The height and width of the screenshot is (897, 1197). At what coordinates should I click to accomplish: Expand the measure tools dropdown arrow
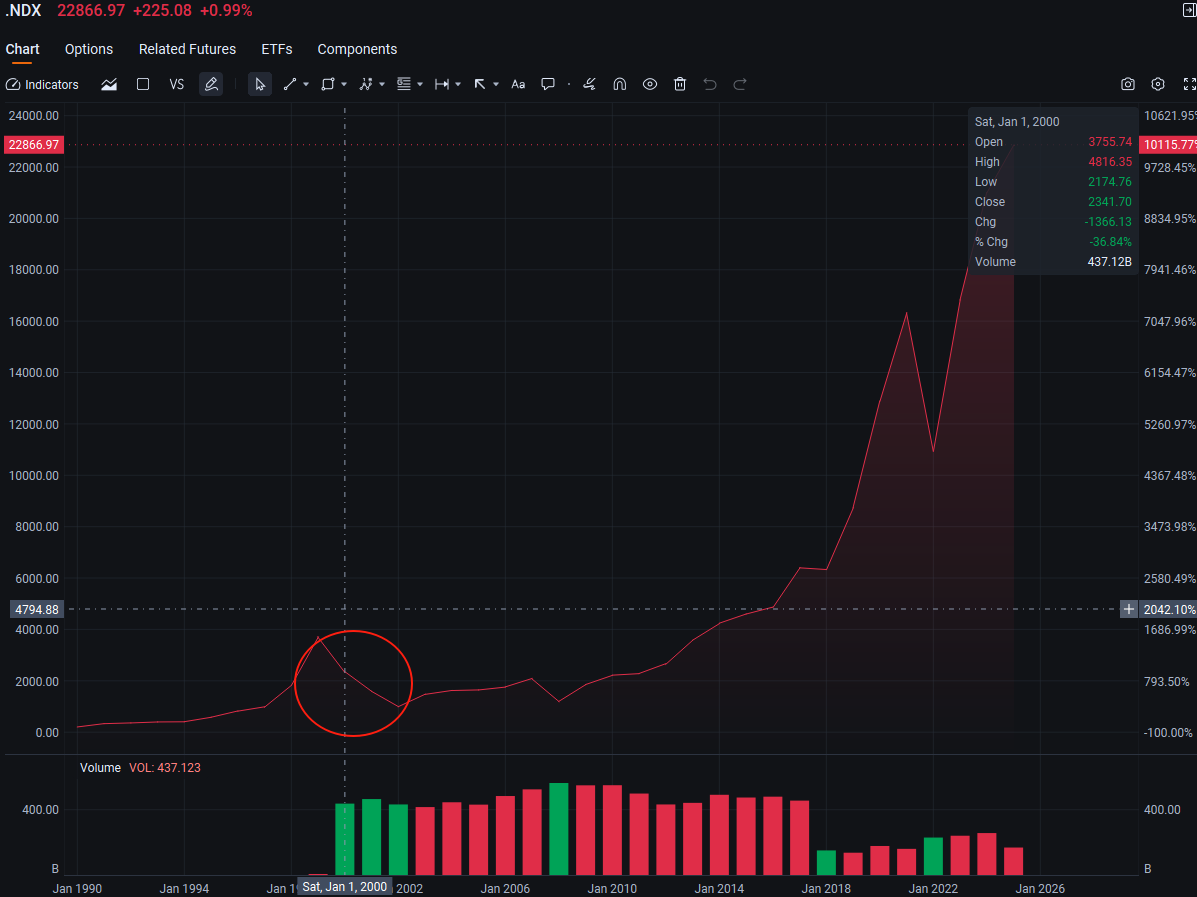point(458,85)
